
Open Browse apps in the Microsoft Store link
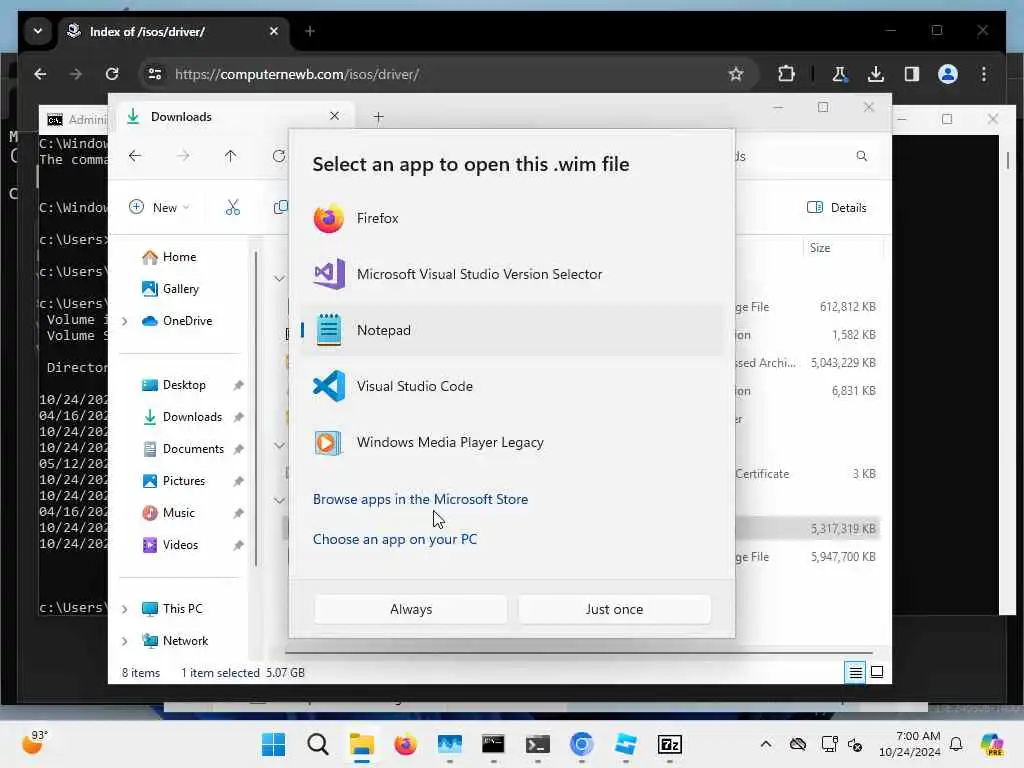click(420, 499)
